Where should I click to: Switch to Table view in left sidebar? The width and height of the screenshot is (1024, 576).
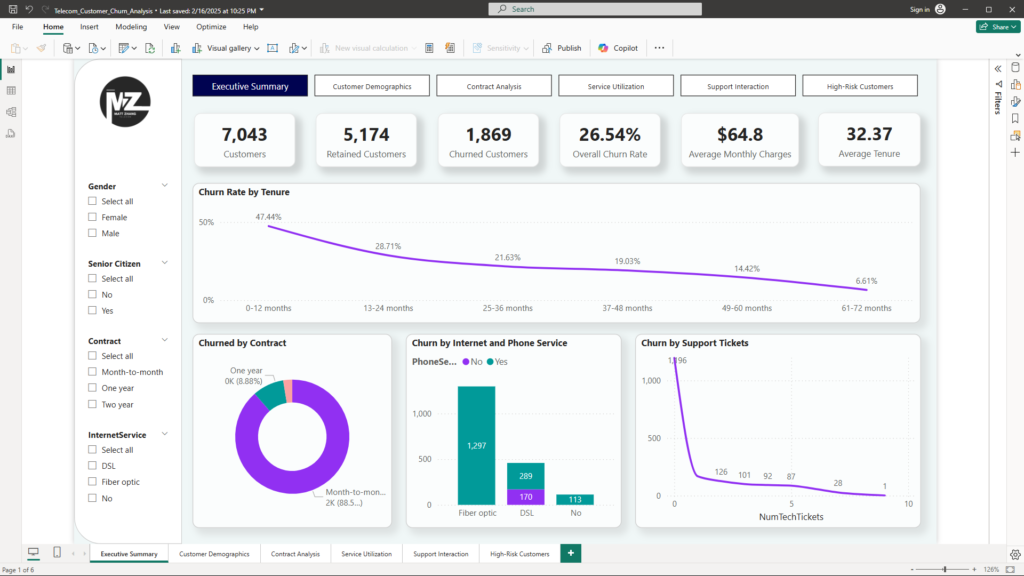click(11, 90)
